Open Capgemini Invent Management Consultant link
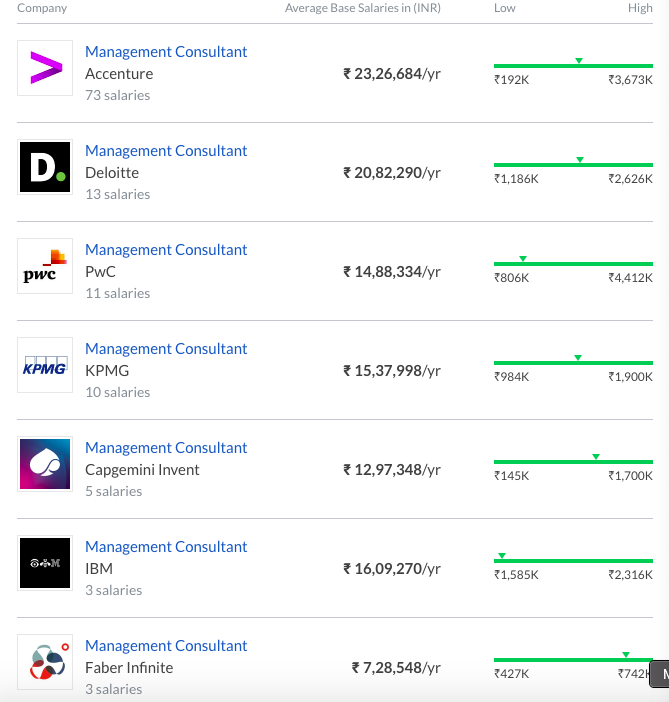Screen dimensions: 669x702 coord(166,448)
